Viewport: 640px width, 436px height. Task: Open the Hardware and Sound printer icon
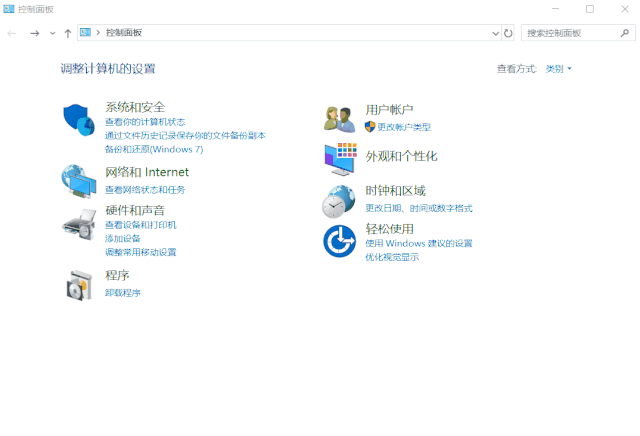pyautogui.click(x=79, y=225)
